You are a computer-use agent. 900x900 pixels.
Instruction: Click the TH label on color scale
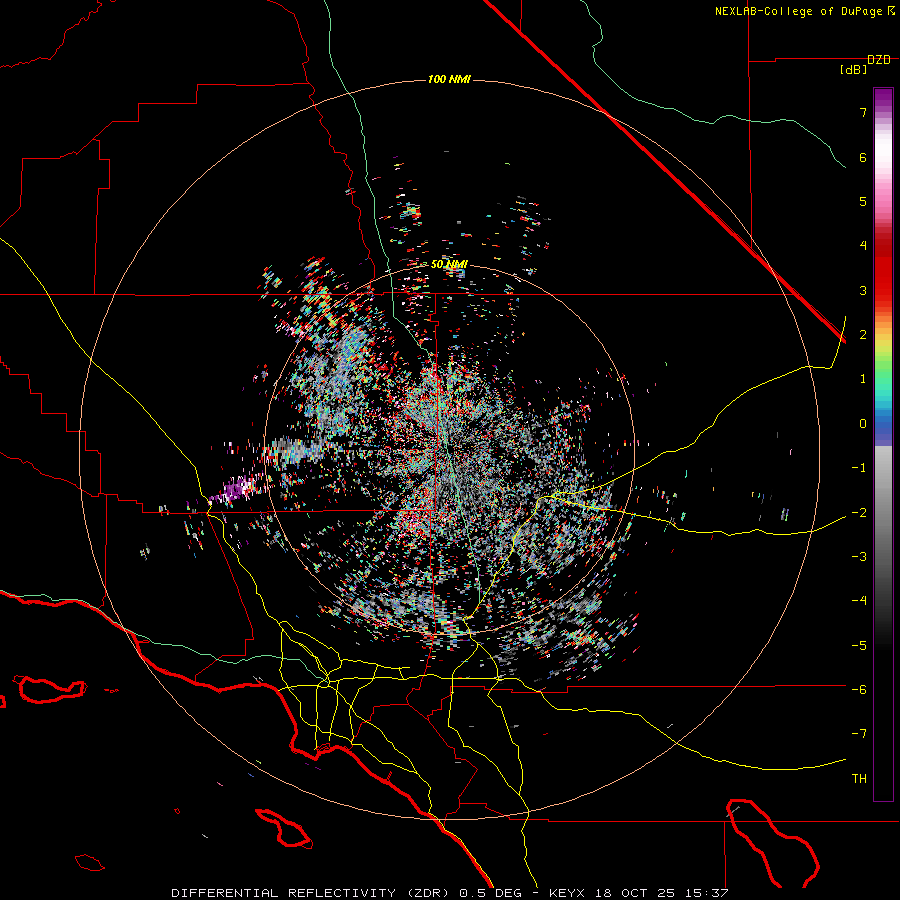[859, 779]
